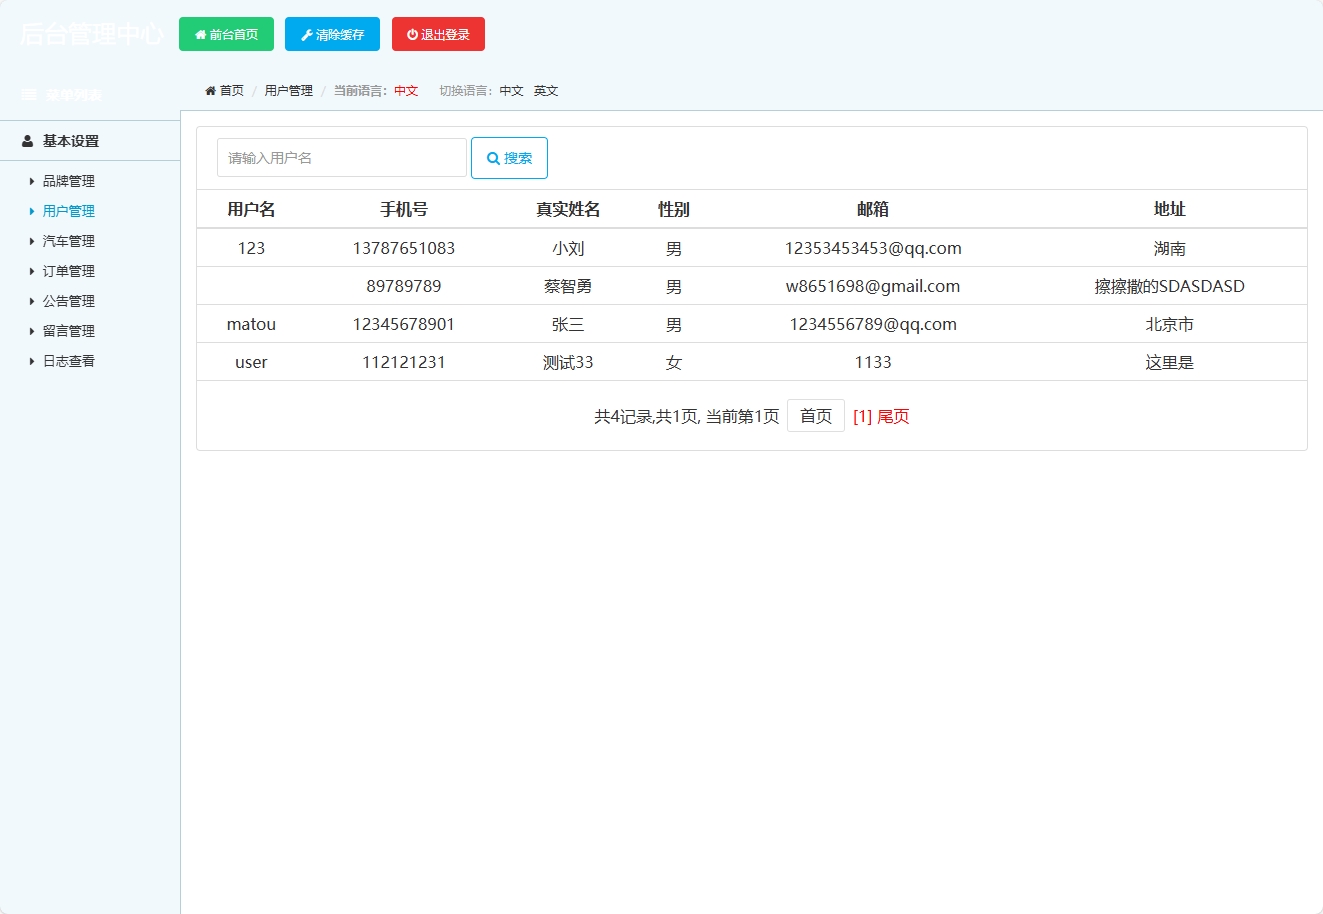Click the home icon in the breadcrumb
This screenshot has width=1323, height=914.
coord(213,90)
